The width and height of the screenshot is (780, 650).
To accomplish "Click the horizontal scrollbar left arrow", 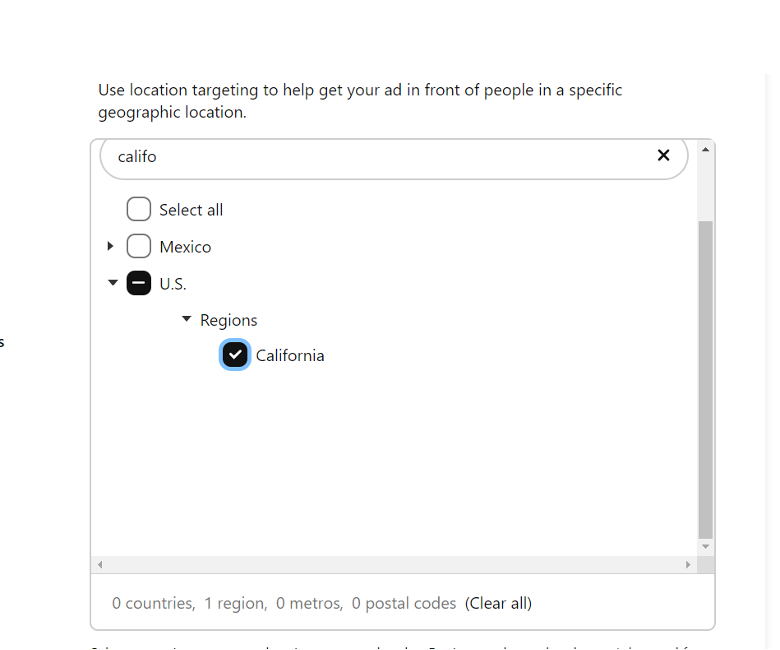I will 100,564.
